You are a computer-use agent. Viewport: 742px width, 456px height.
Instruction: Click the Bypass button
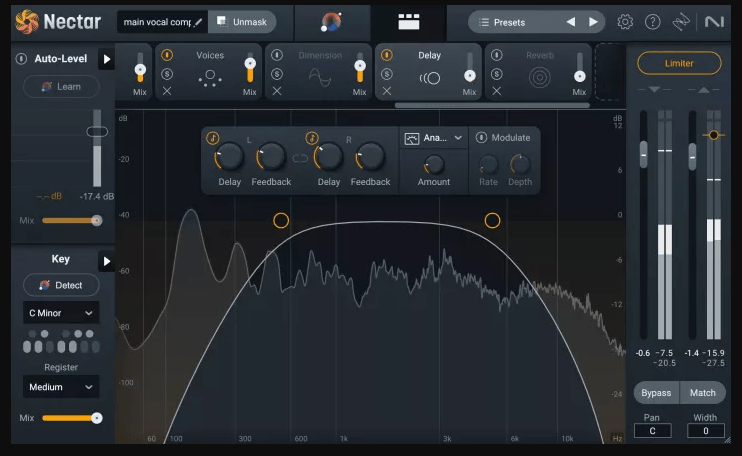[x=656, y=393]
